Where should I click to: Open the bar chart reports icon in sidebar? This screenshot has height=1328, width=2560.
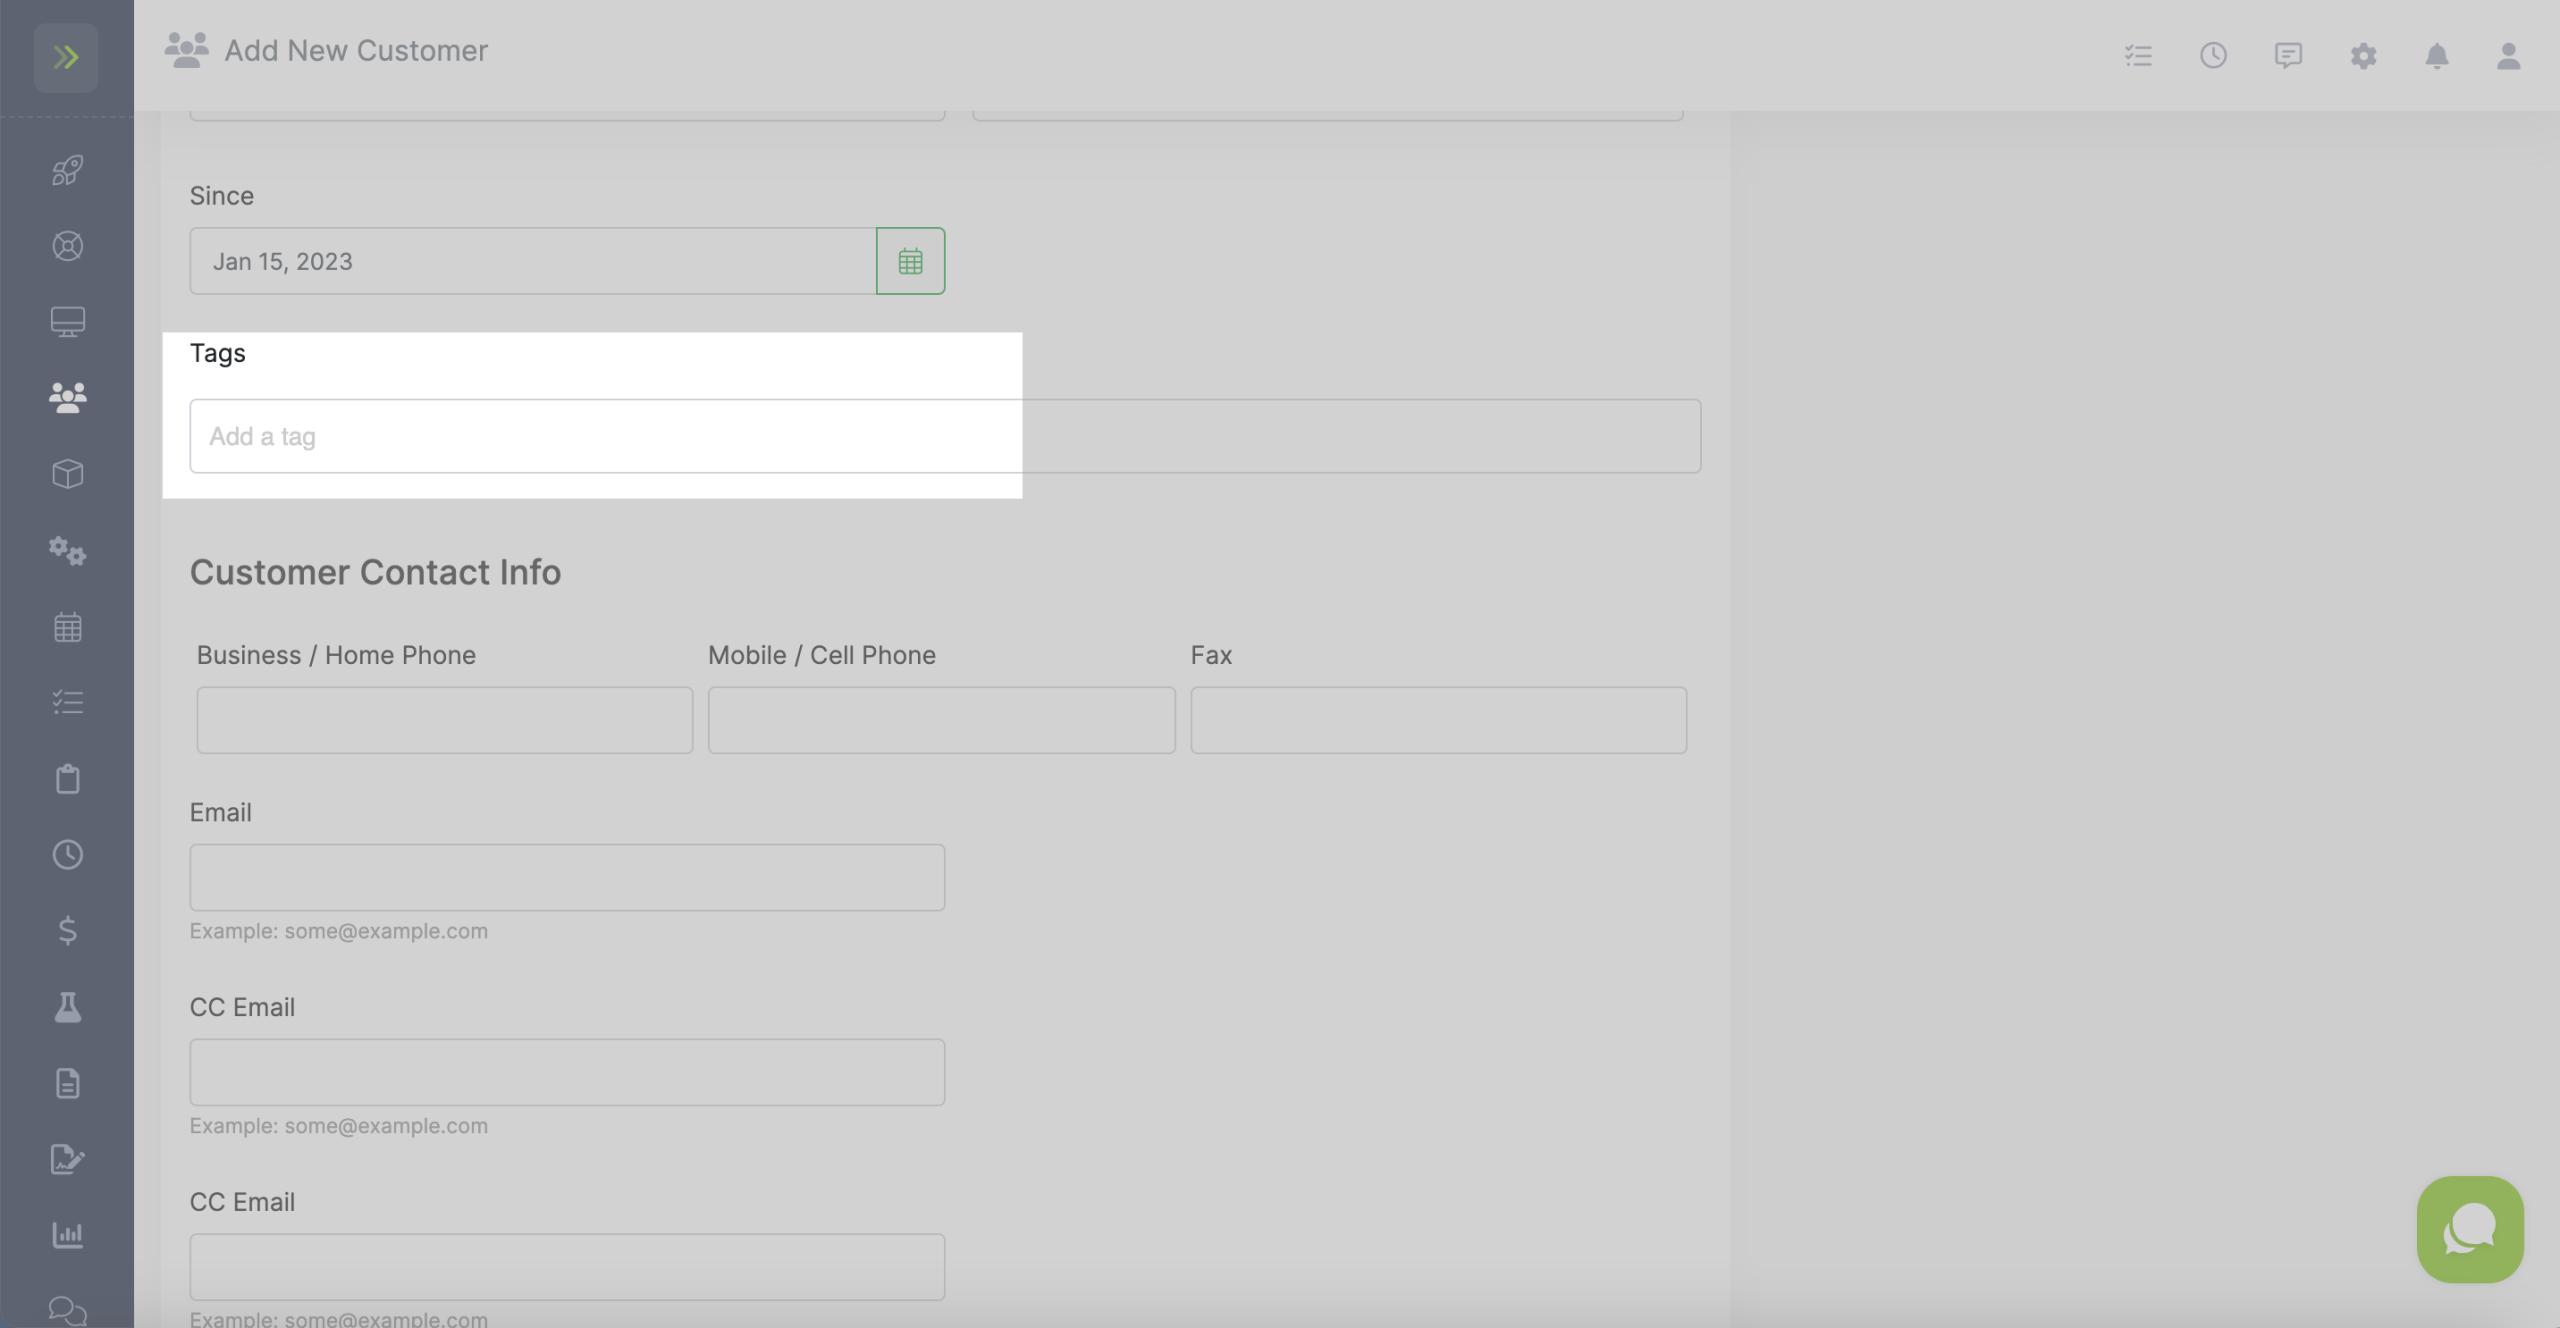pos(67,1235)
